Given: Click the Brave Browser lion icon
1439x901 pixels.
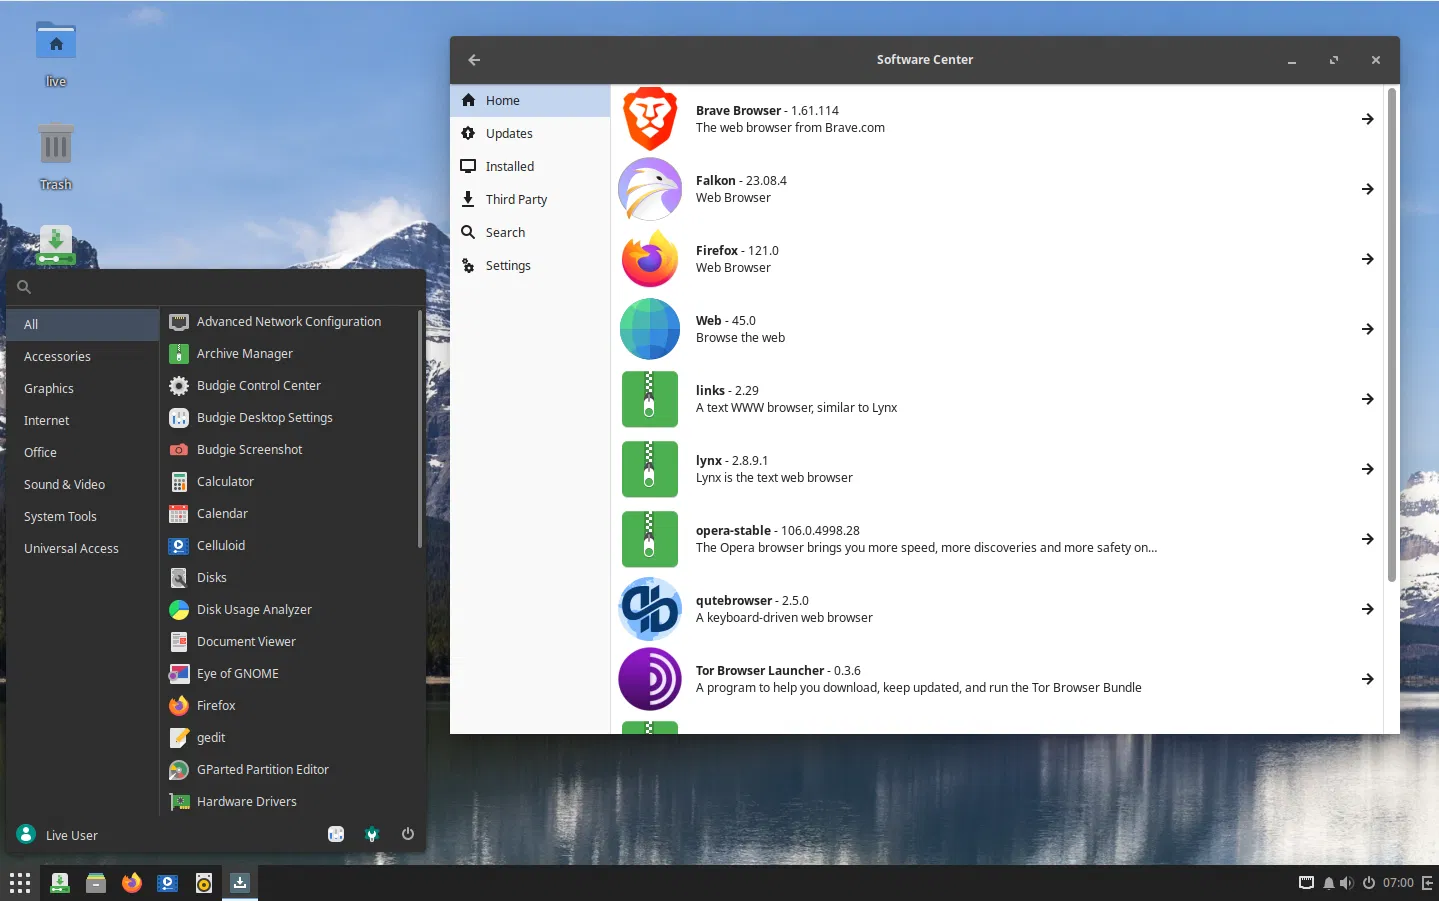Looking at the screenshot, I should [x=650, y=119].
